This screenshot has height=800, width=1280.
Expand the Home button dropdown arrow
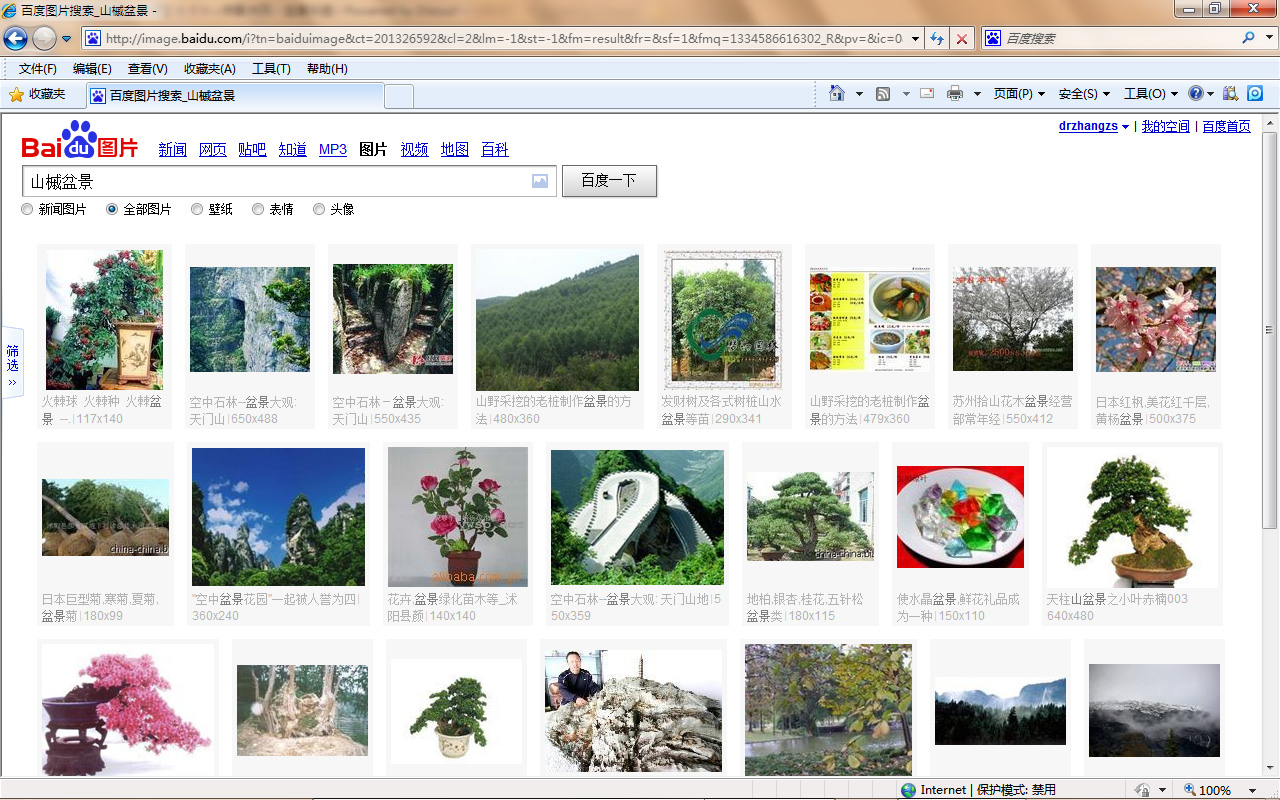pyautogui.click(x=859, y=94)
